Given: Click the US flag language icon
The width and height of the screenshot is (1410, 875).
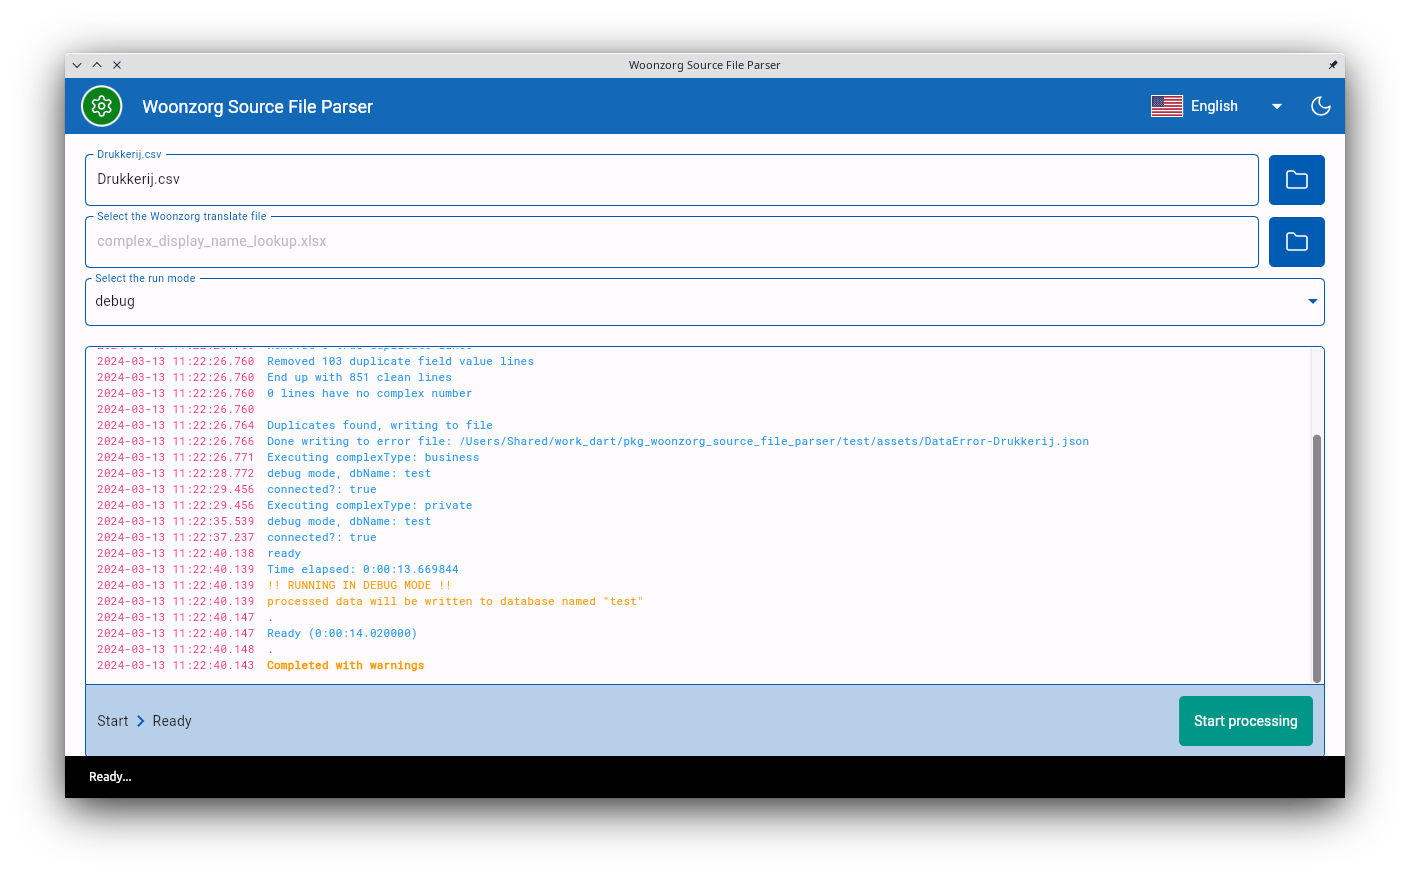Looking at the screenshot, I should 1166,106.
